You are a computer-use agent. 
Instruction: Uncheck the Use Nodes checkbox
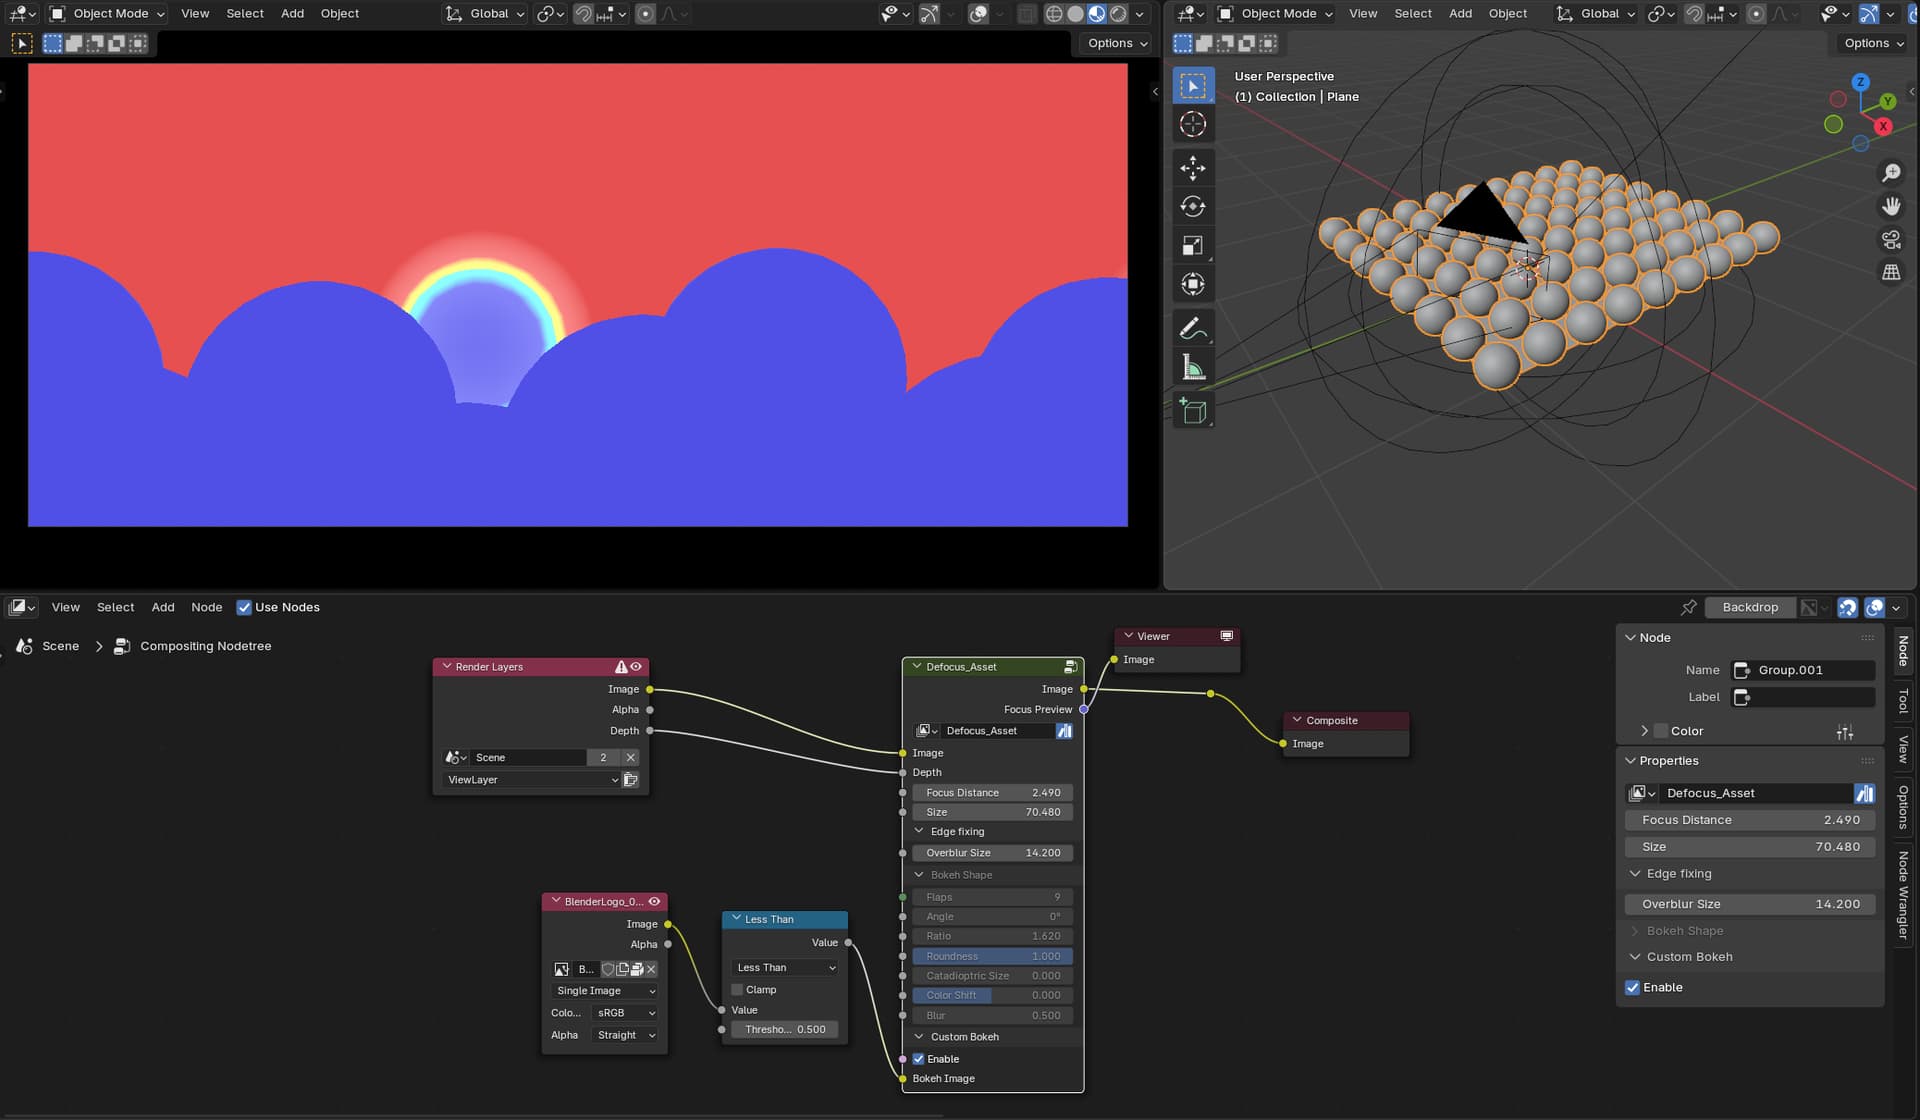(244, 607)
